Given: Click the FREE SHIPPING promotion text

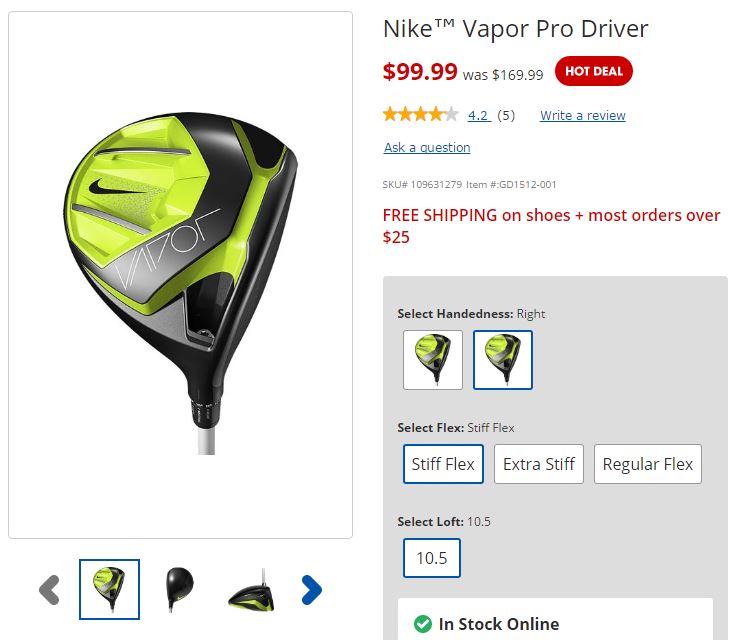Looking at the screenshot, I should 551,226.
